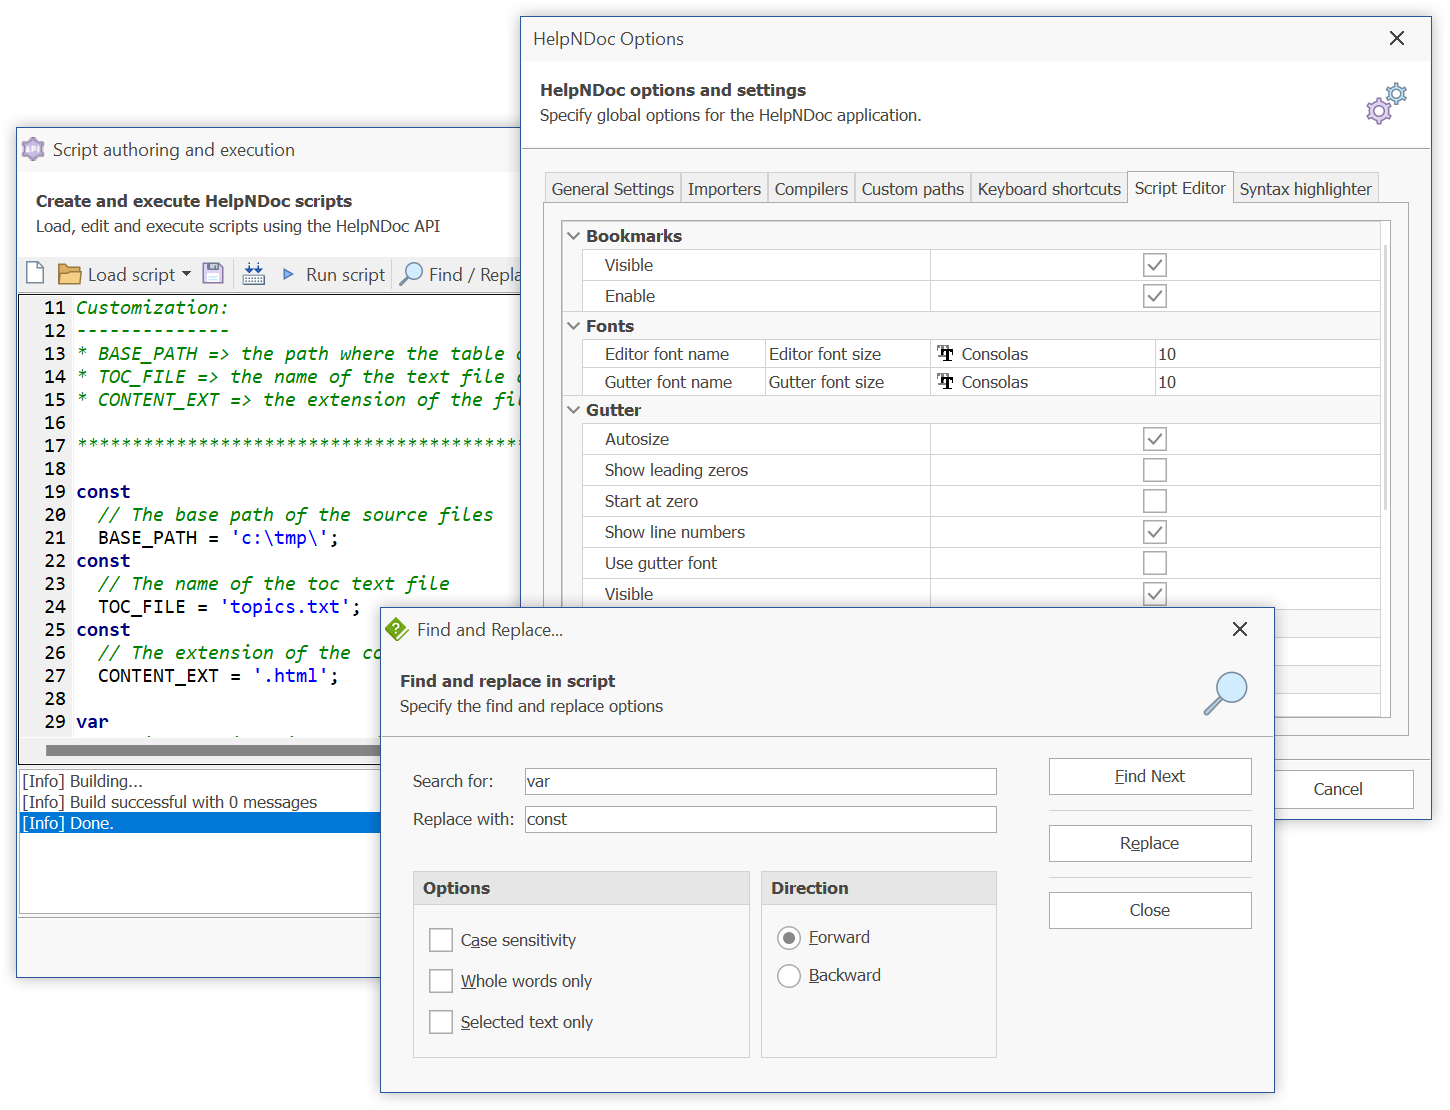
Task: Toggle Bookmarks Enable checkbox
Action: click(x=1155, y=296)
